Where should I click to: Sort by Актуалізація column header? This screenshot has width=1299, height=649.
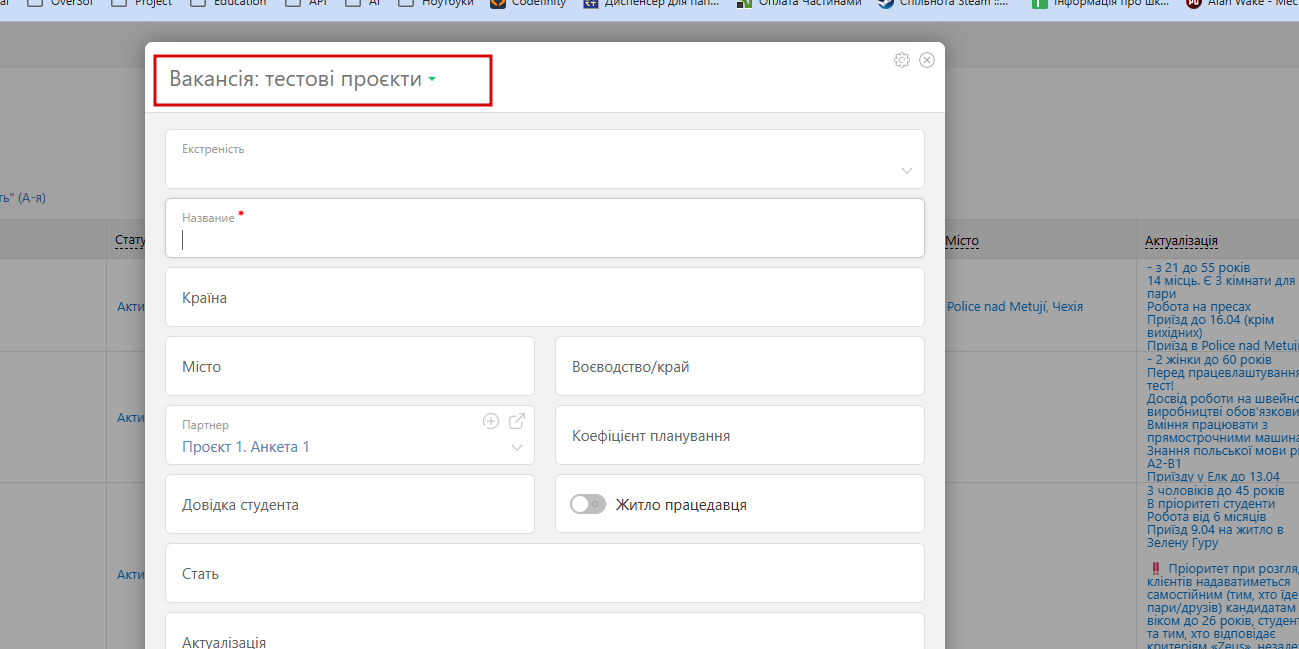1181,241
